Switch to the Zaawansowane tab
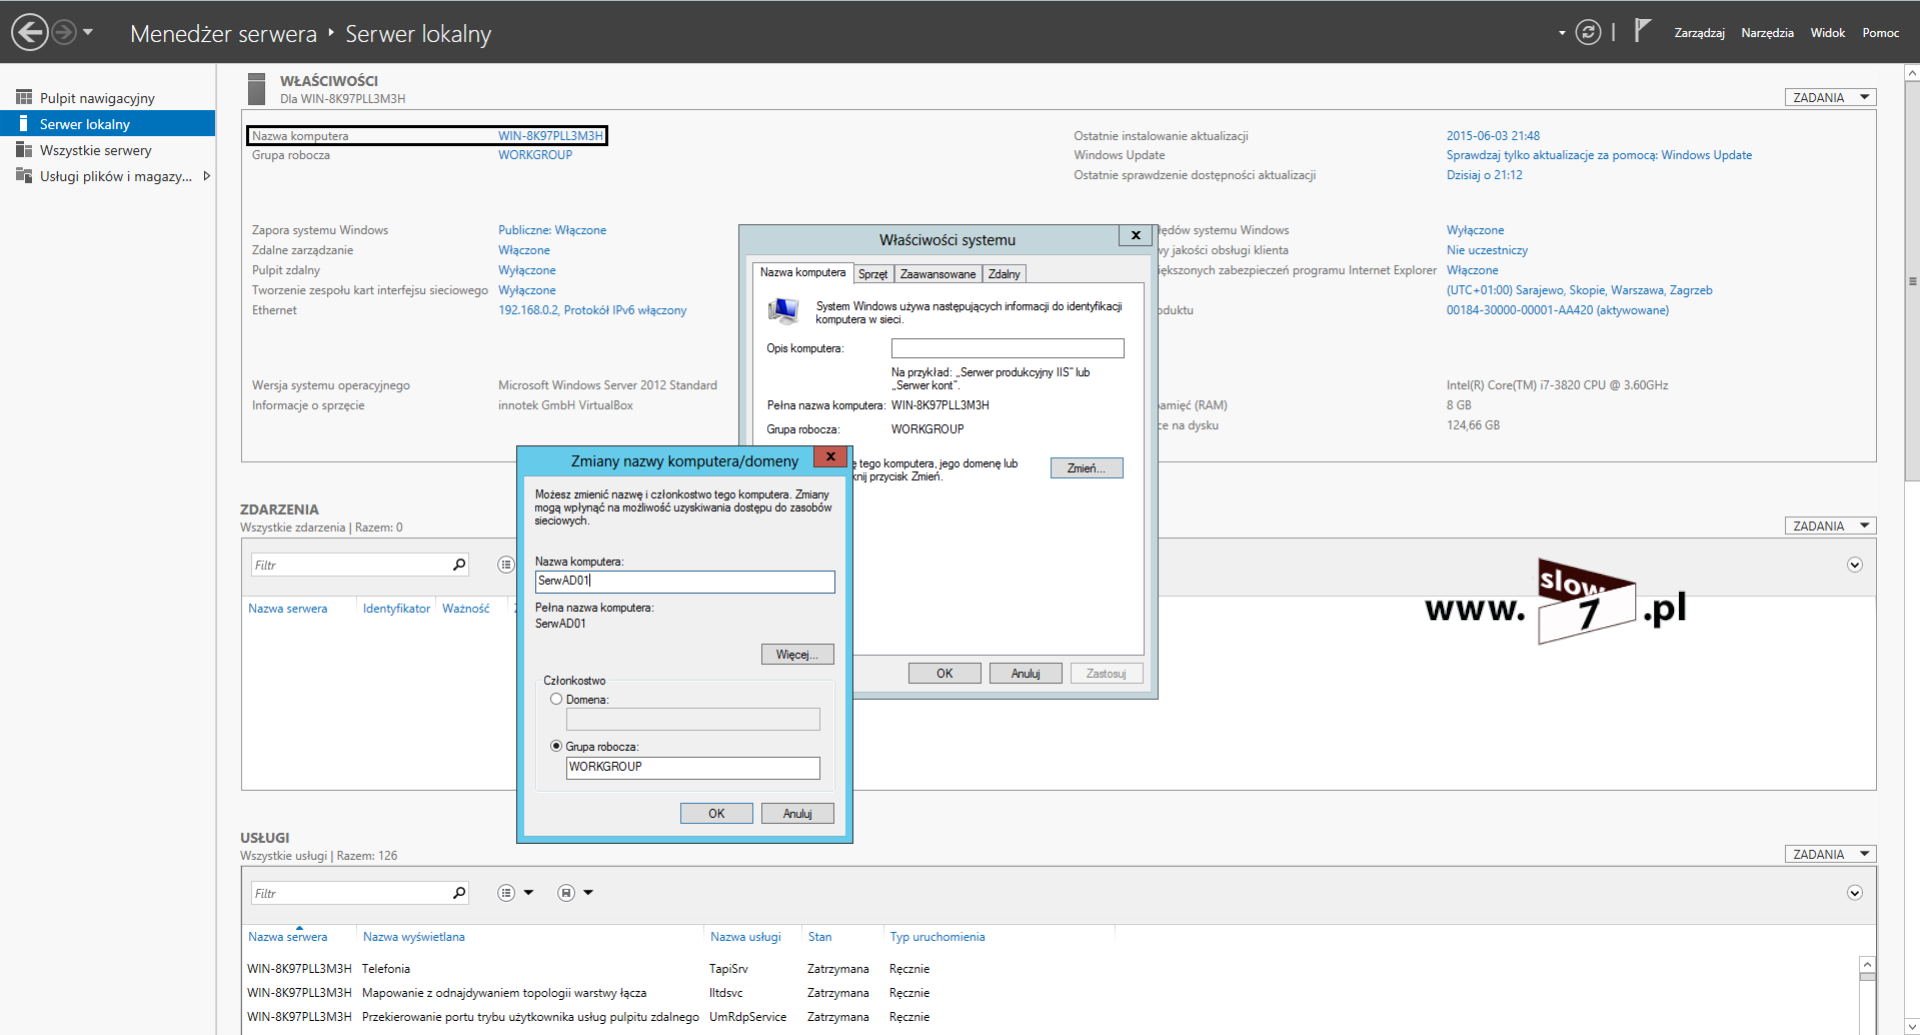Viewport: 1920px width, 1035px height. point(937,274)
